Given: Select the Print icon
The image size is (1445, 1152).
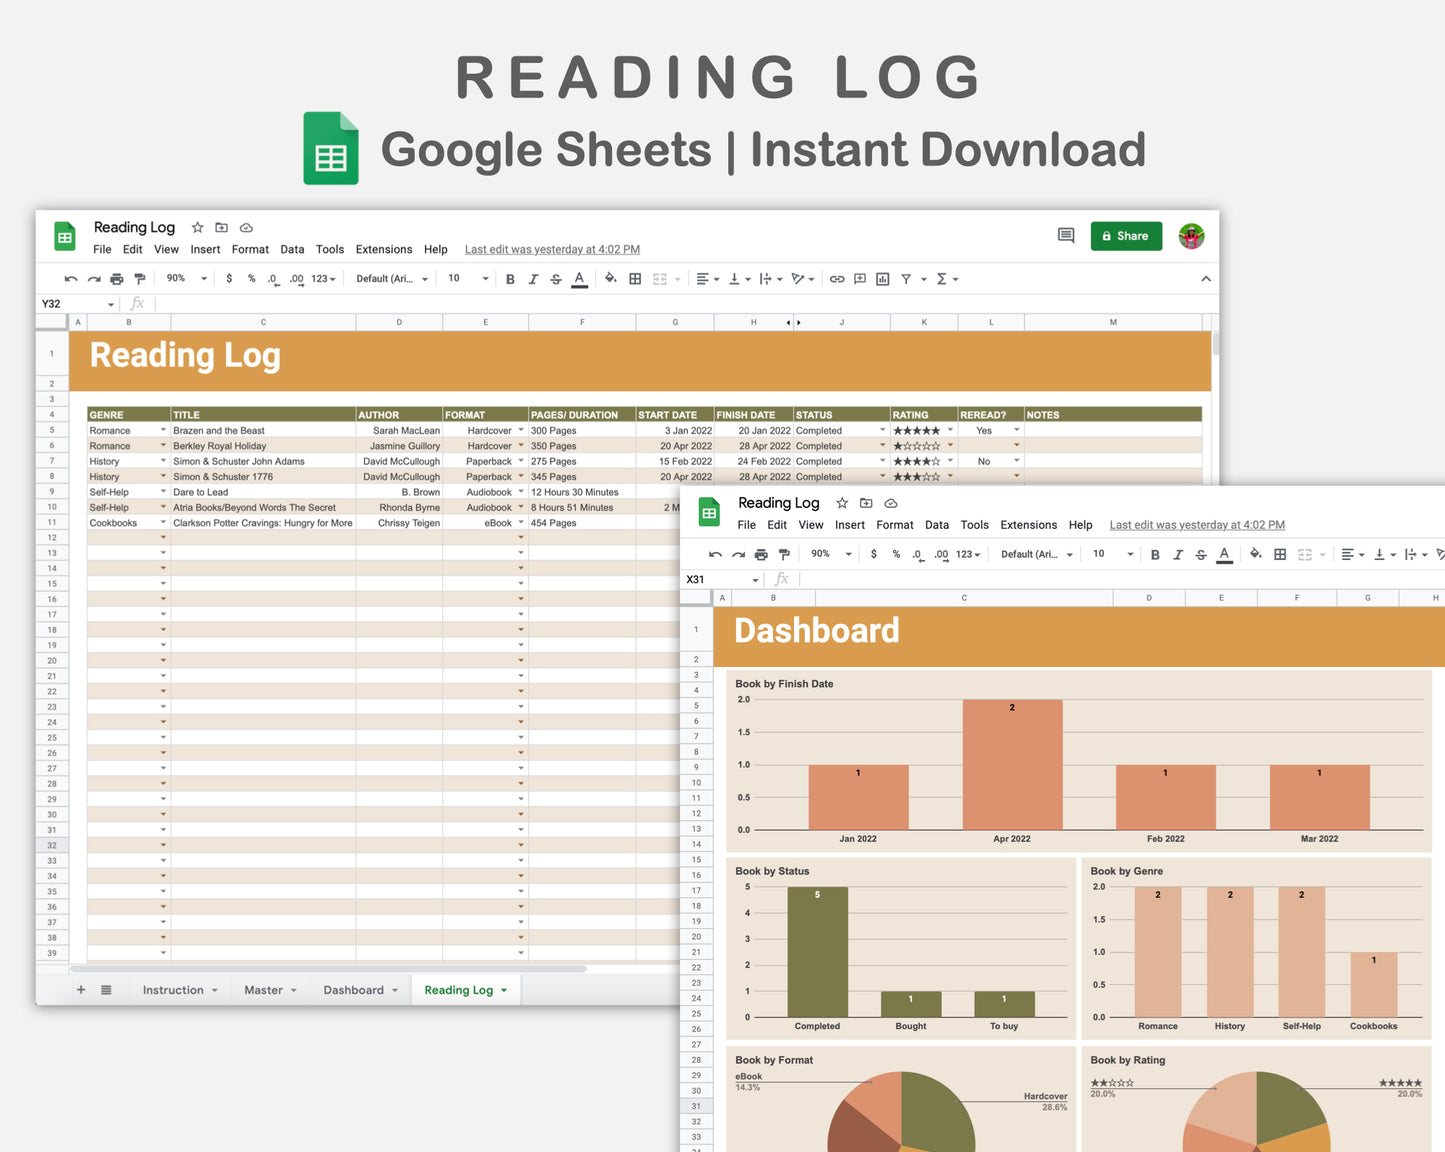Looking at the screenshot, I should click(117, 278).
